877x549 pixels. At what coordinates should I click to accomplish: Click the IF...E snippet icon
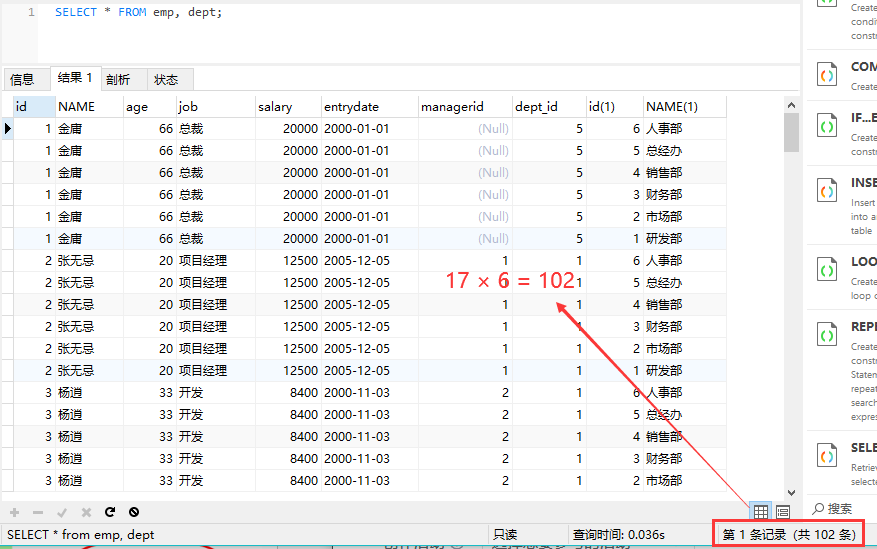827,126
